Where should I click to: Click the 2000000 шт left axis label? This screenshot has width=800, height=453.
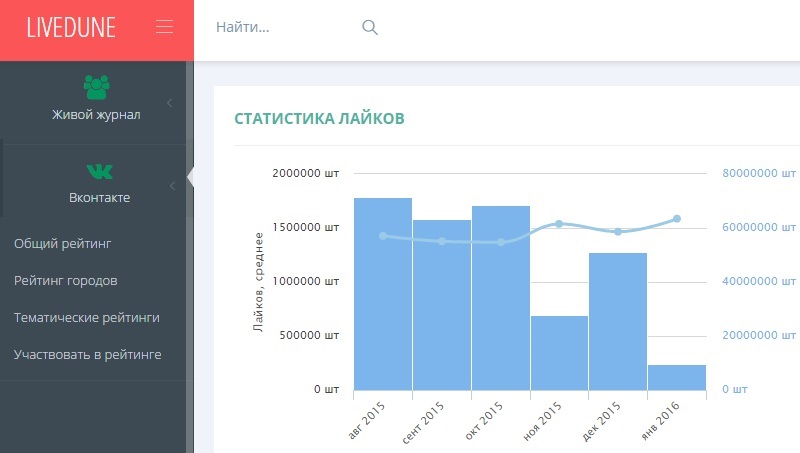(306, 173)
